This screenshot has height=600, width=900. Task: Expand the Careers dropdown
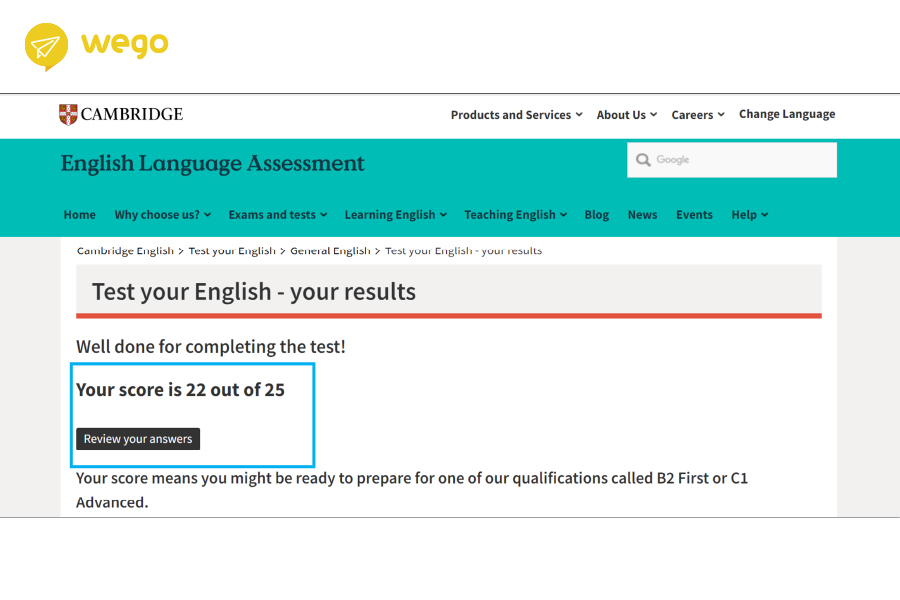[x=697, y=115]
